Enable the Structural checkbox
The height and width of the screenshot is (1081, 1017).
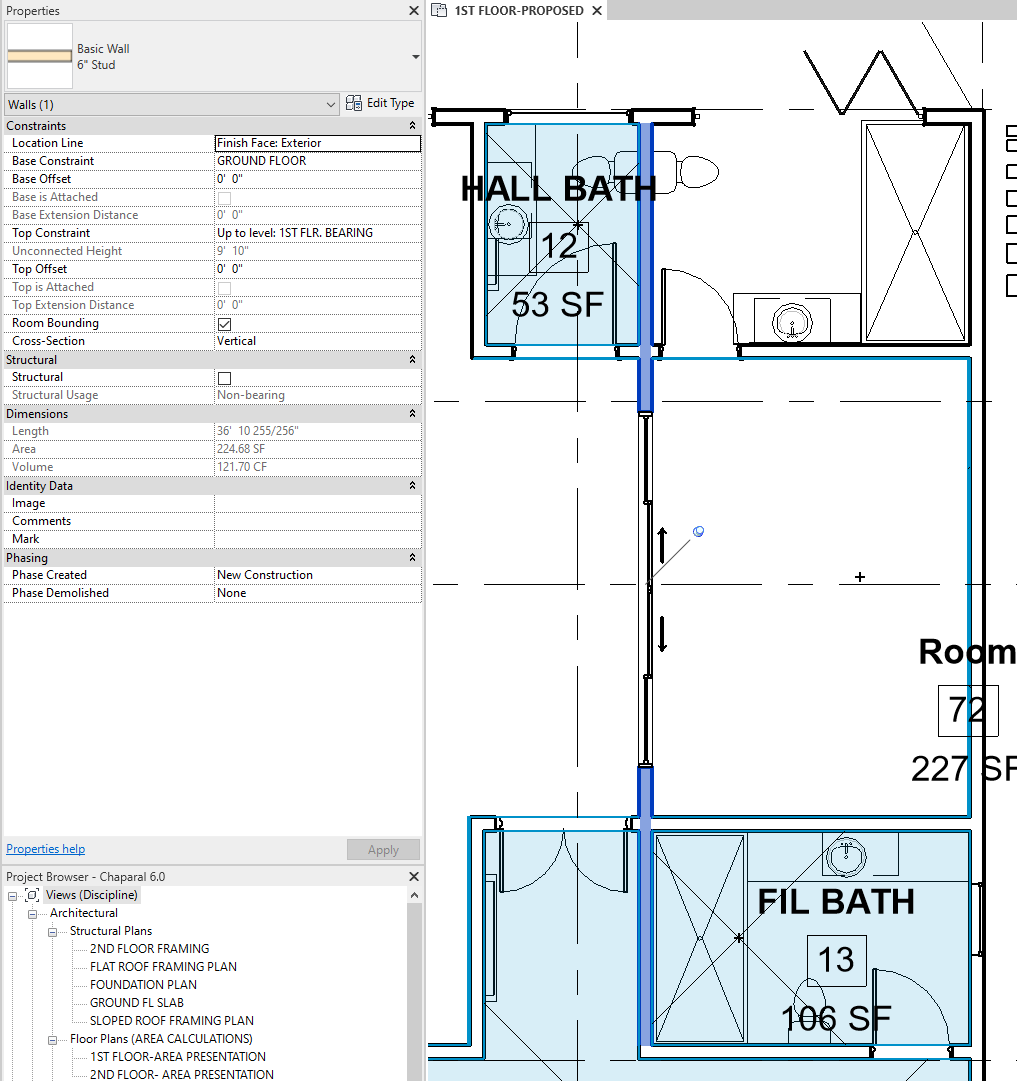click(224, 377)
